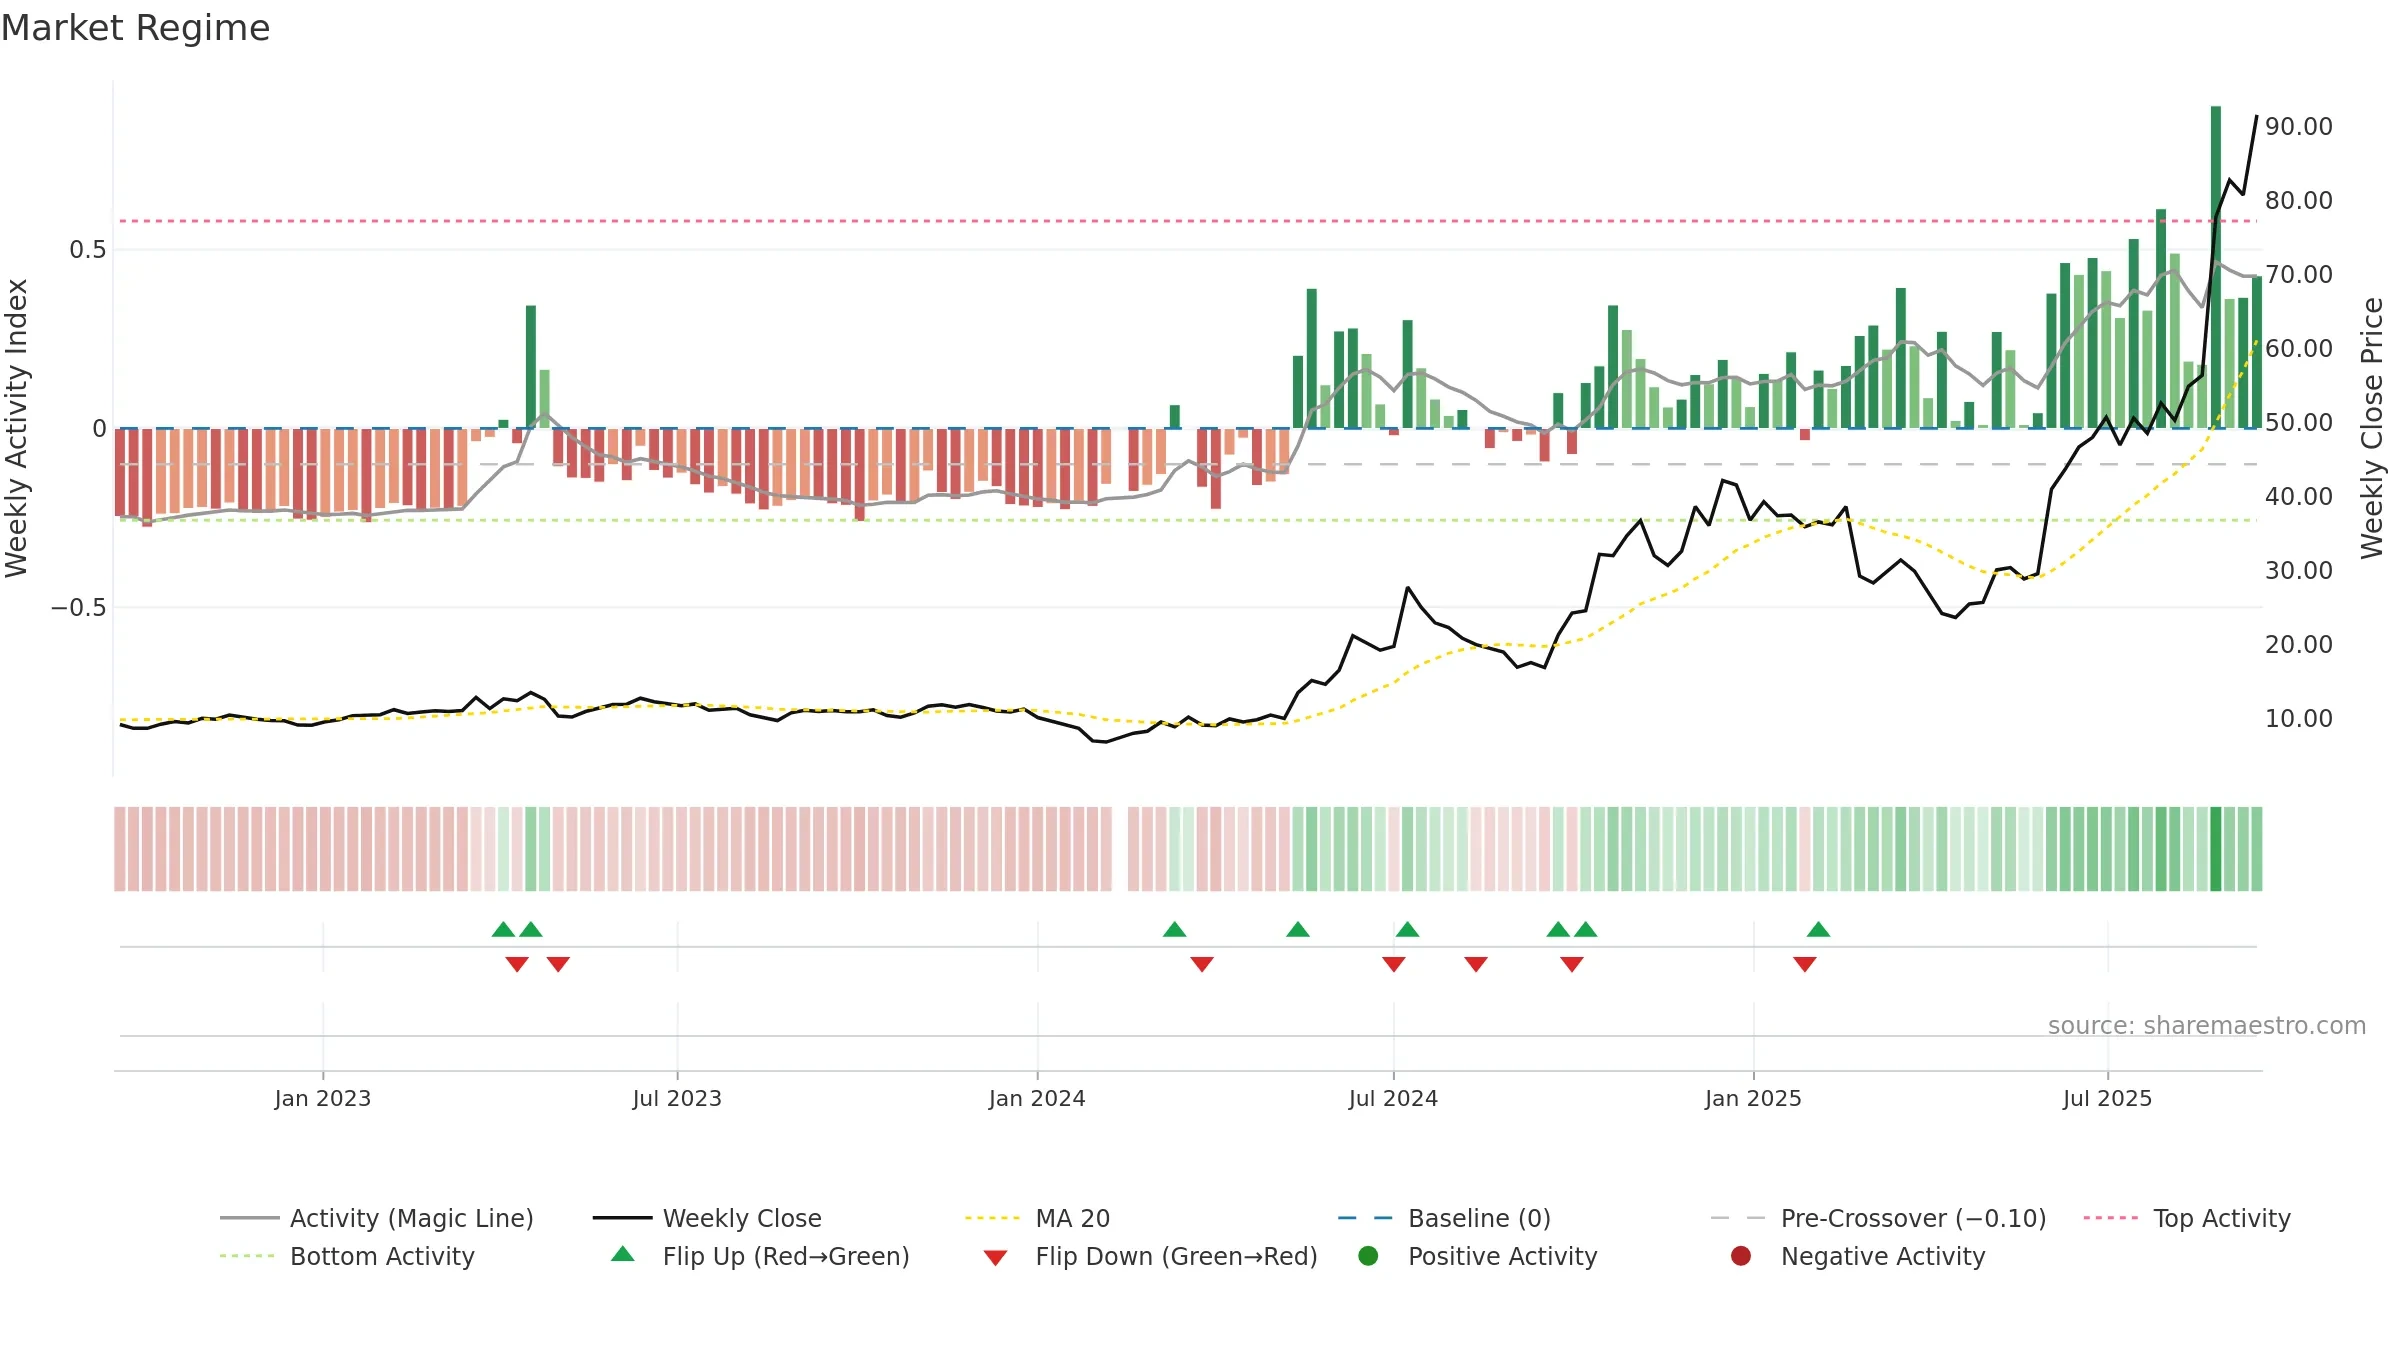Toggle the Top Activity legend entry
Image resolution: width=2400 pixels, height=1350 pixels.
click(x=2187, y=1218)
